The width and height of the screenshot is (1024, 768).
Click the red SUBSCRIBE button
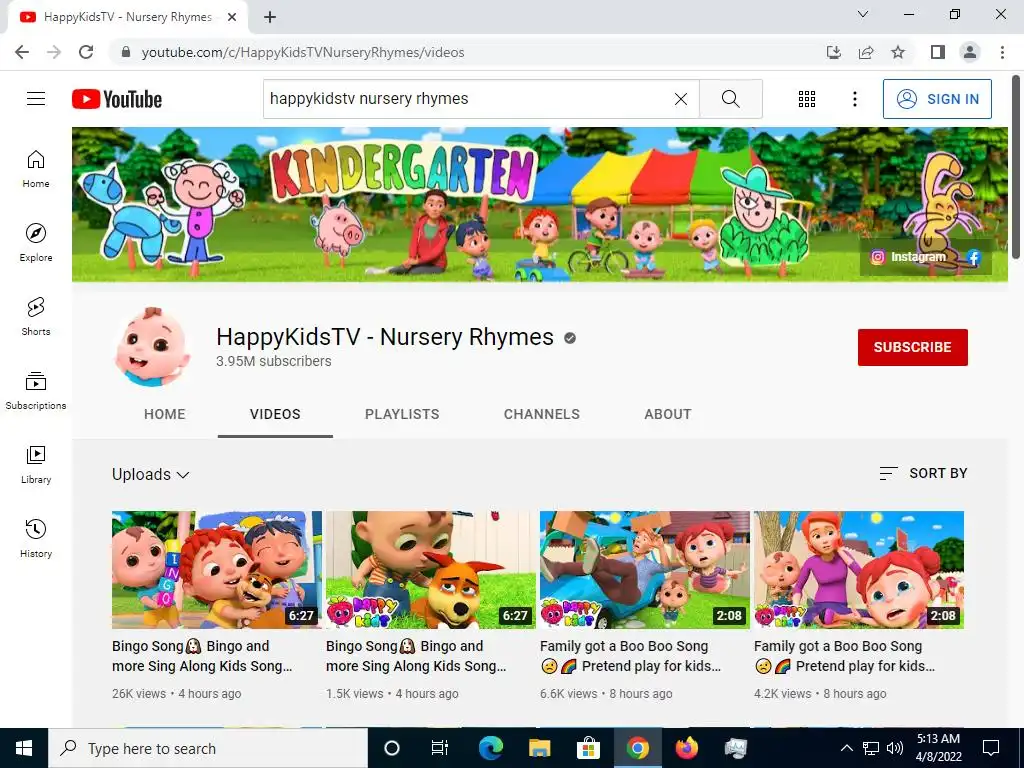coord(912,347)
